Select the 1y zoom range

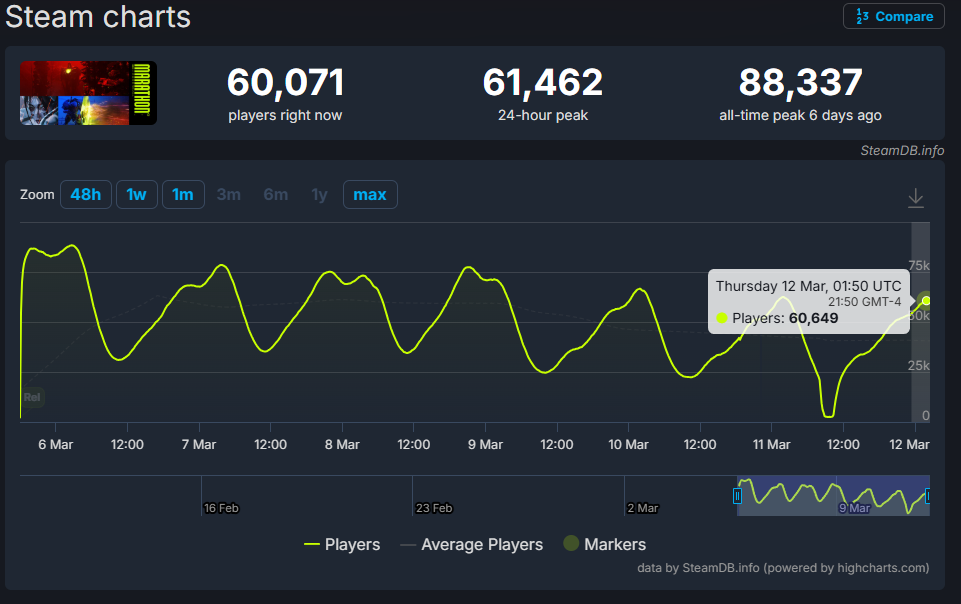pos(319,195)
